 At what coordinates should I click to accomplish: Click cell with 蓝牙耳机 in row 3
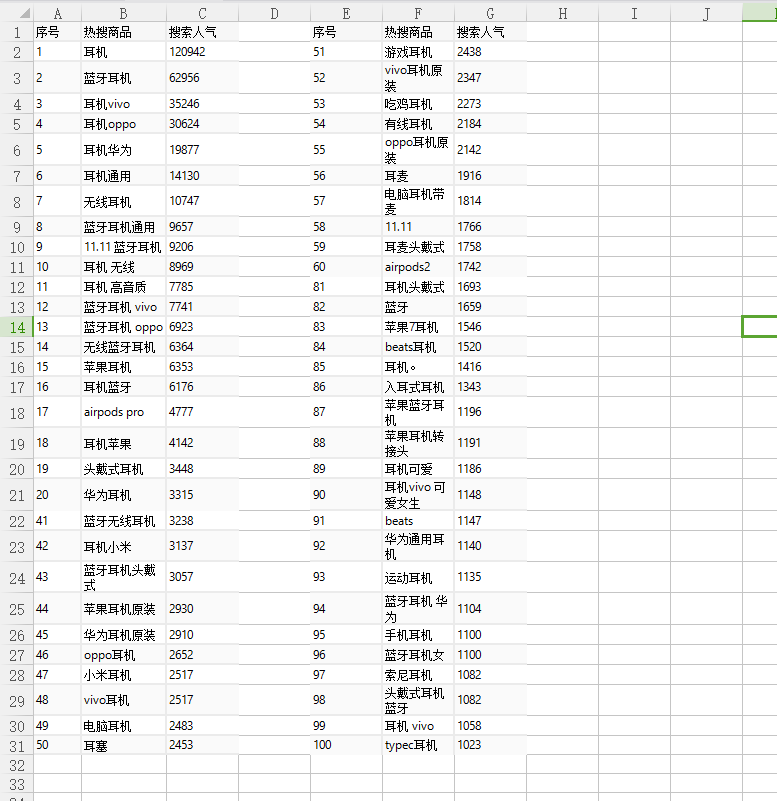coord(124,78)
